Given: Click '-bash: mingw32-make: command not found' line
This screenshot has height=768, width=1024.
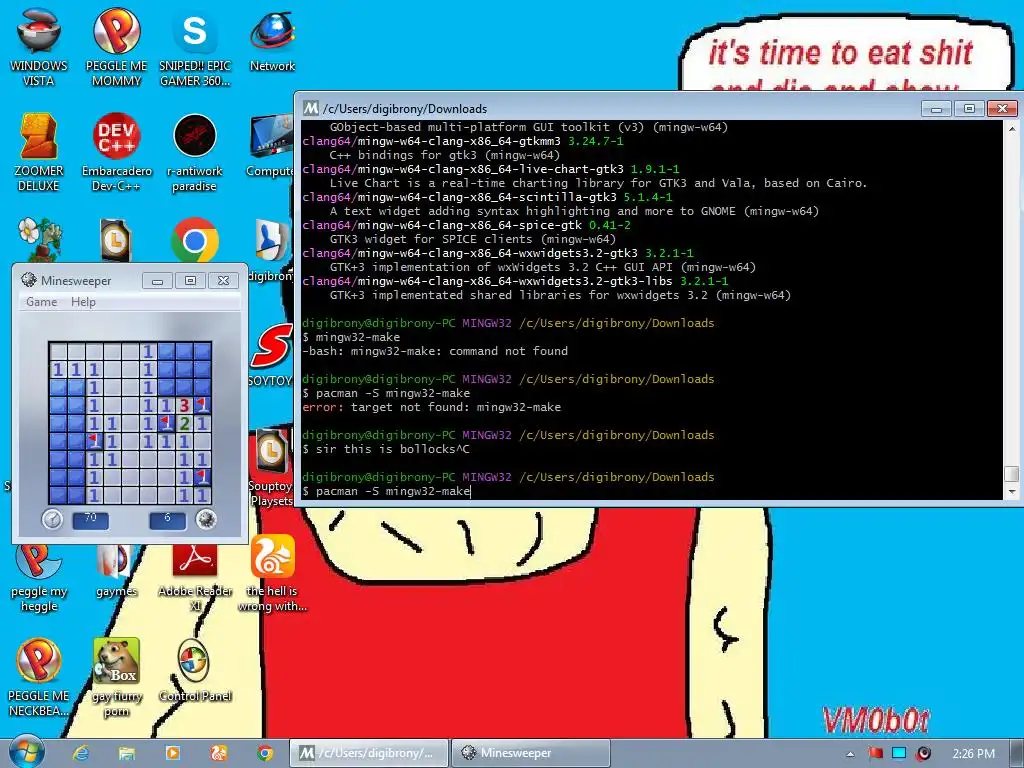Looking at the screenshot, I should click(435, 351).
